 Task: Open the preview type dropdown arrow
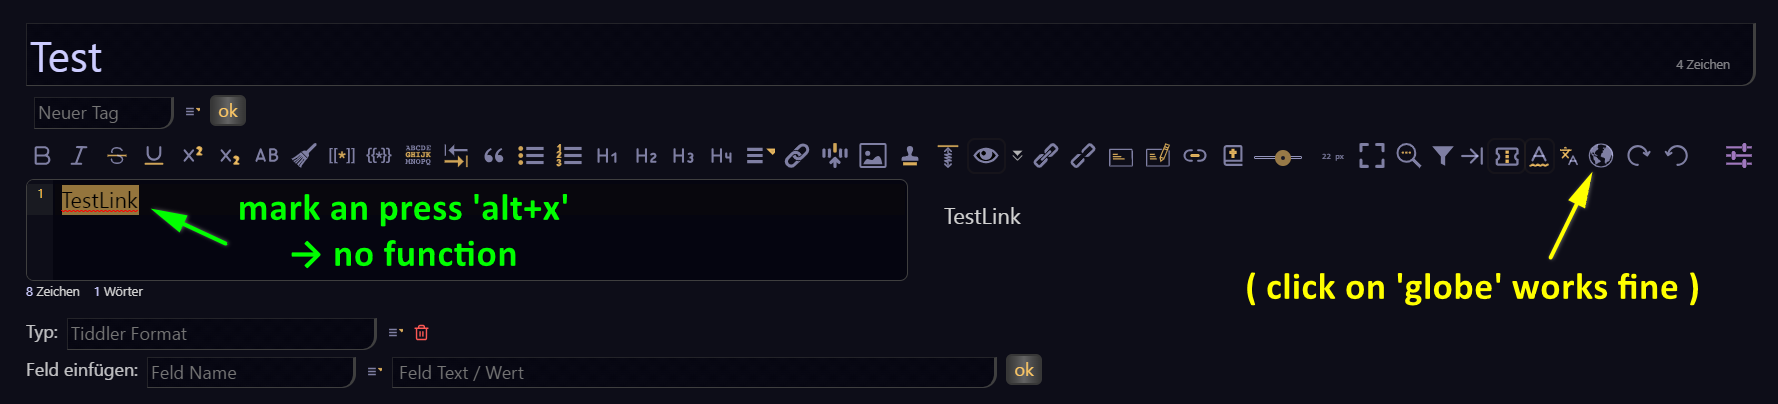1017,155
